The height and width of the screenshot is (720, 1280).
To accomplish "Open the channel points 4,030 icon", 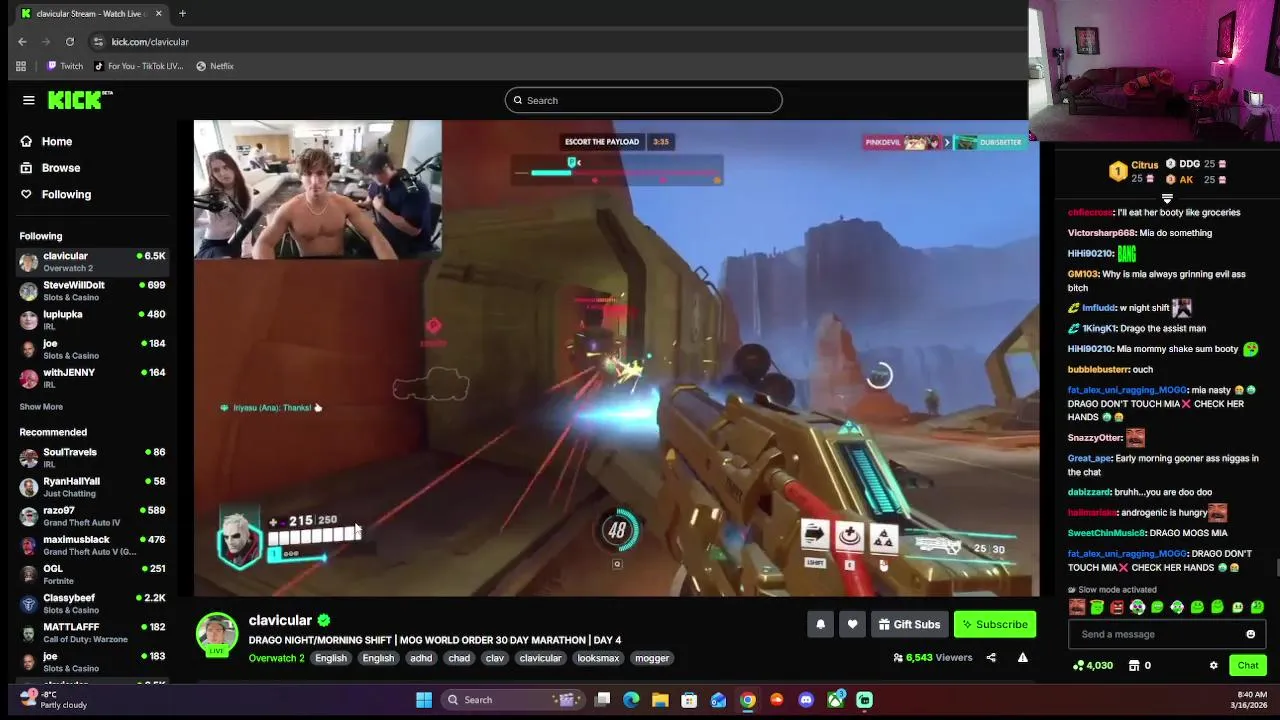I will point(1078,665).
